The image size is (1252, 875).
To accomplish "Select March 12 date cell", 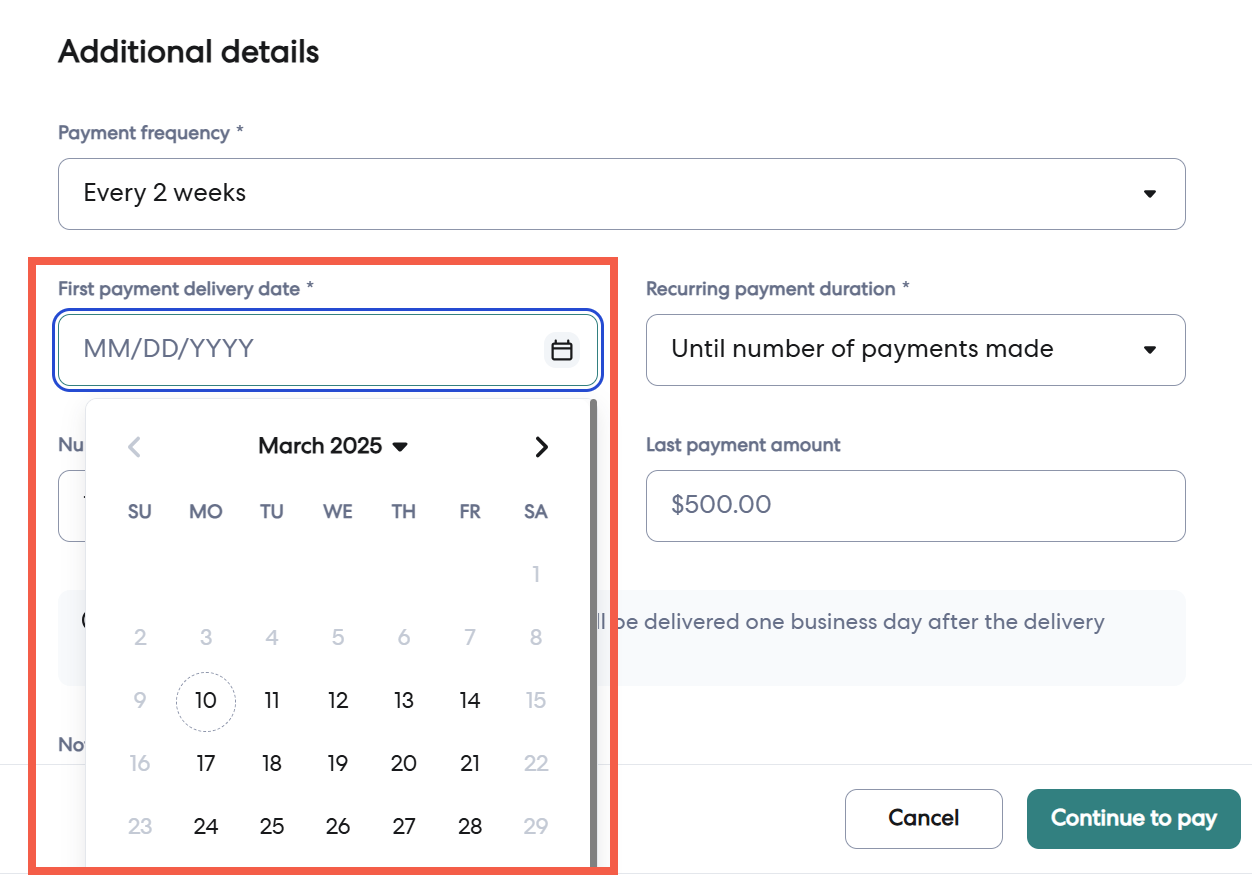I will click(338, 701).
